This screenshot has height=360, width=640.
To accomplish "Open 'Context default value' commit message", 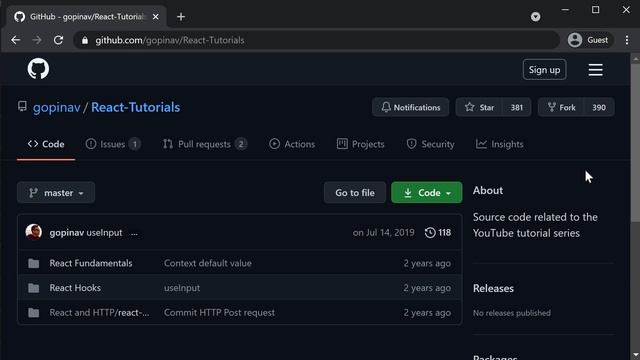I will coord(208,263).
